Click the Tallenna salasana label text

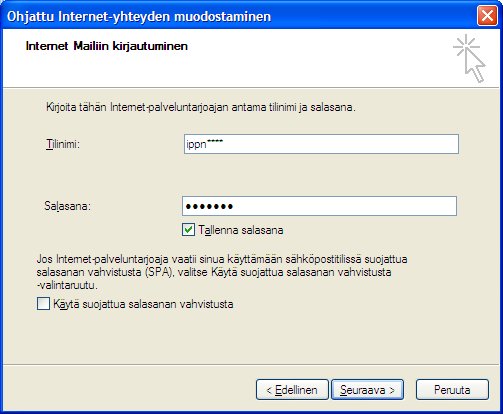click(x=241, y=230)
